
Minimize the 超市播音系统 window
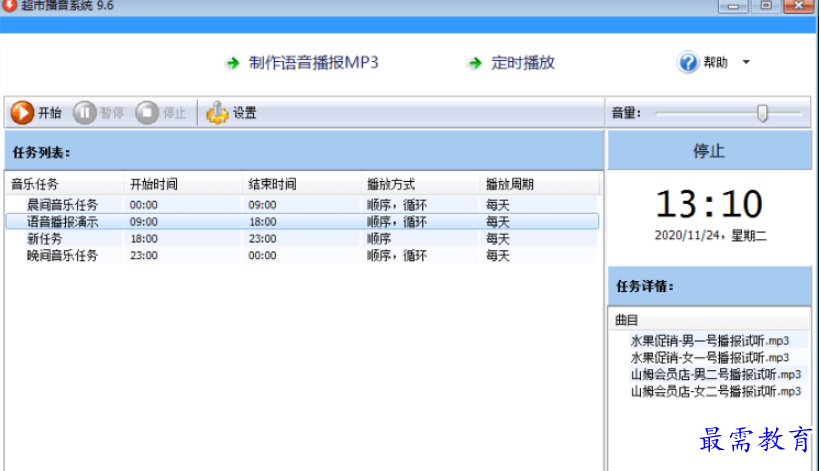pos(733,6)
